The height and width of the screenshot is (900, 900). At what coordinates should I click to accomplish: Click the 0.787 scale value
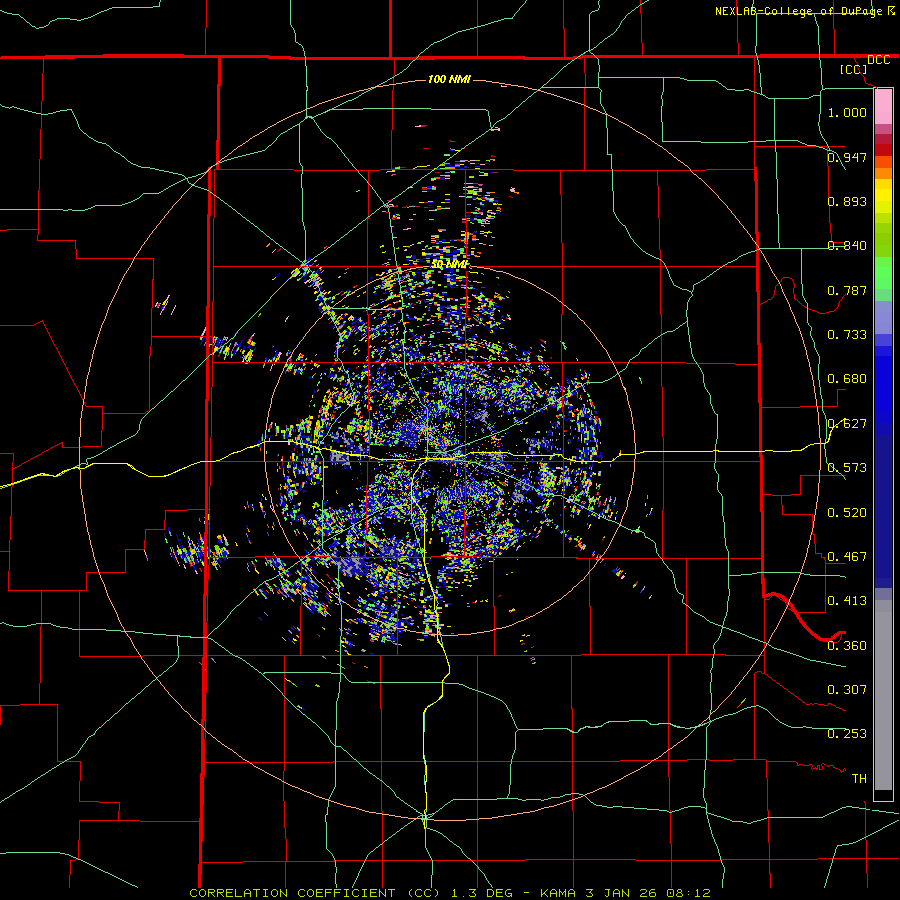[847, 290]
